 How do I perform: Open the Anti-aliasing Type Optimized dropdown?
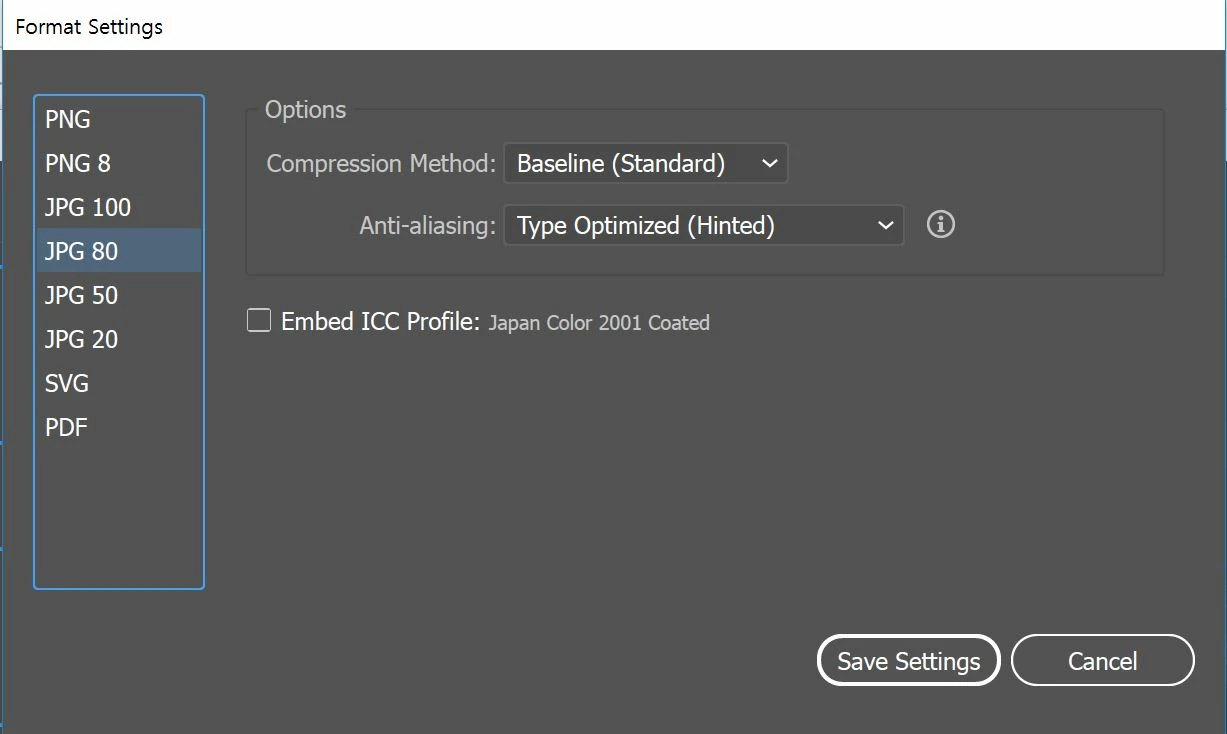click(x=704, y=226)
